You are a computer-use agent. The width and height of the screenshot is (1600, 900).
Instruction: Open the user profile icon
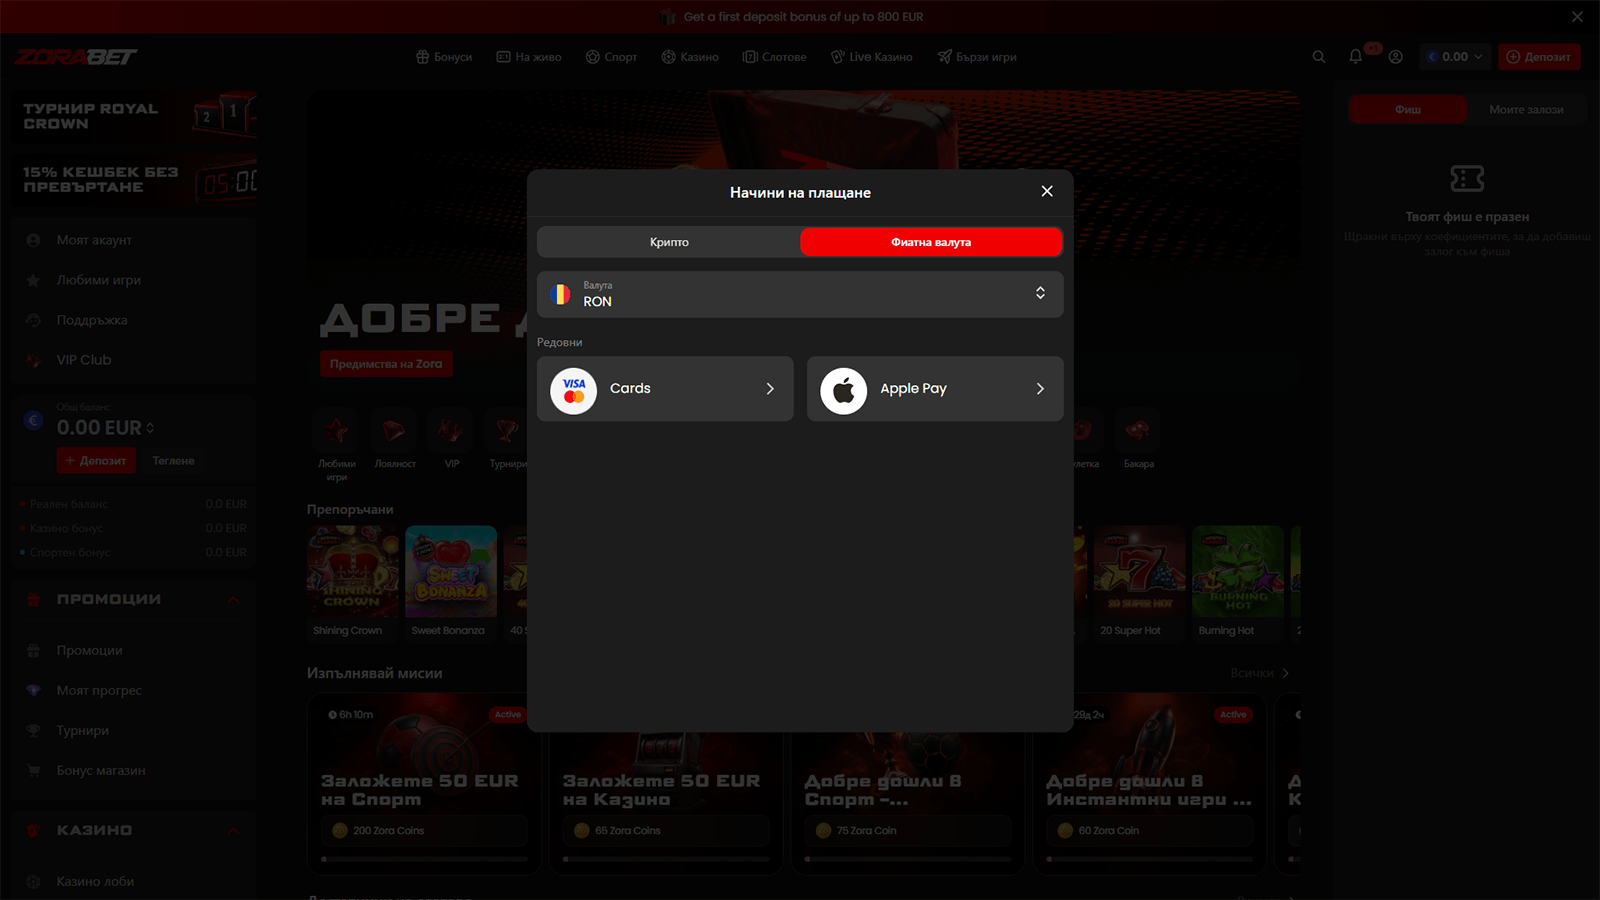pyautogui.click(x=1396, y=57)
